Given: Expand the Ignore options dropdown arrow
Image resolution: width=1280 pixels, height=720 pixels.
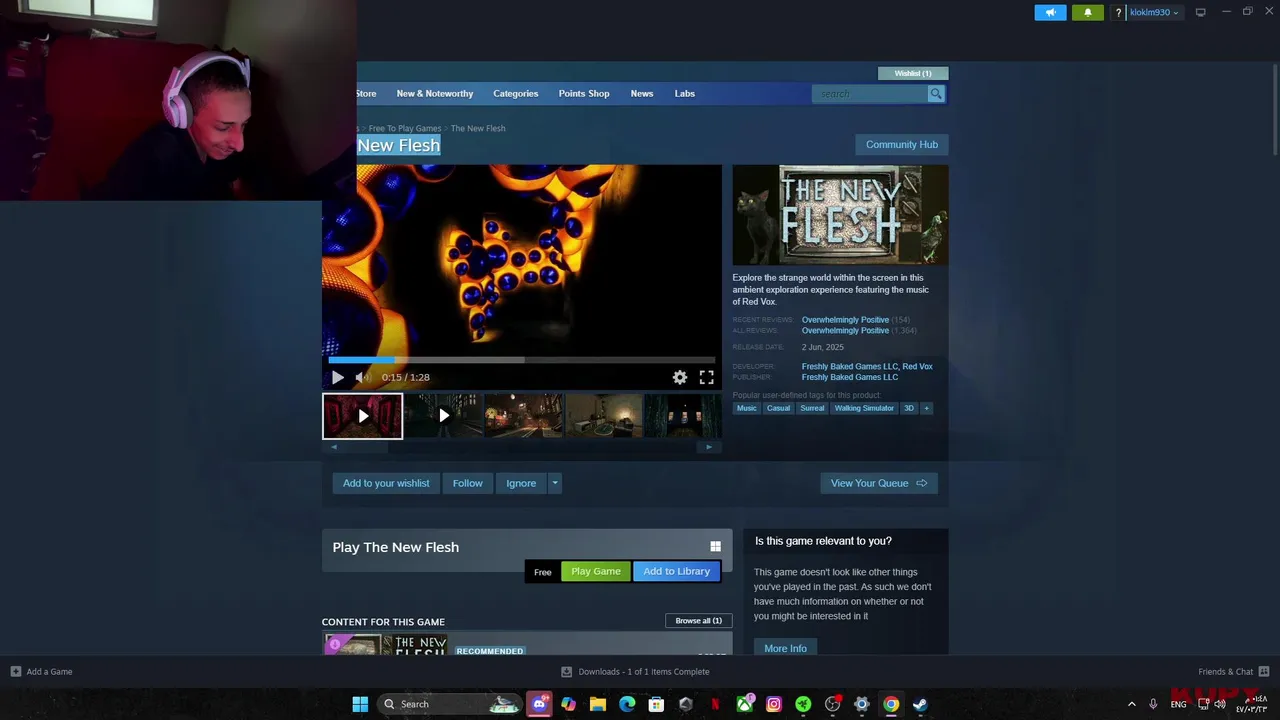Looking at the screenshot, I should tap(555, 483).
